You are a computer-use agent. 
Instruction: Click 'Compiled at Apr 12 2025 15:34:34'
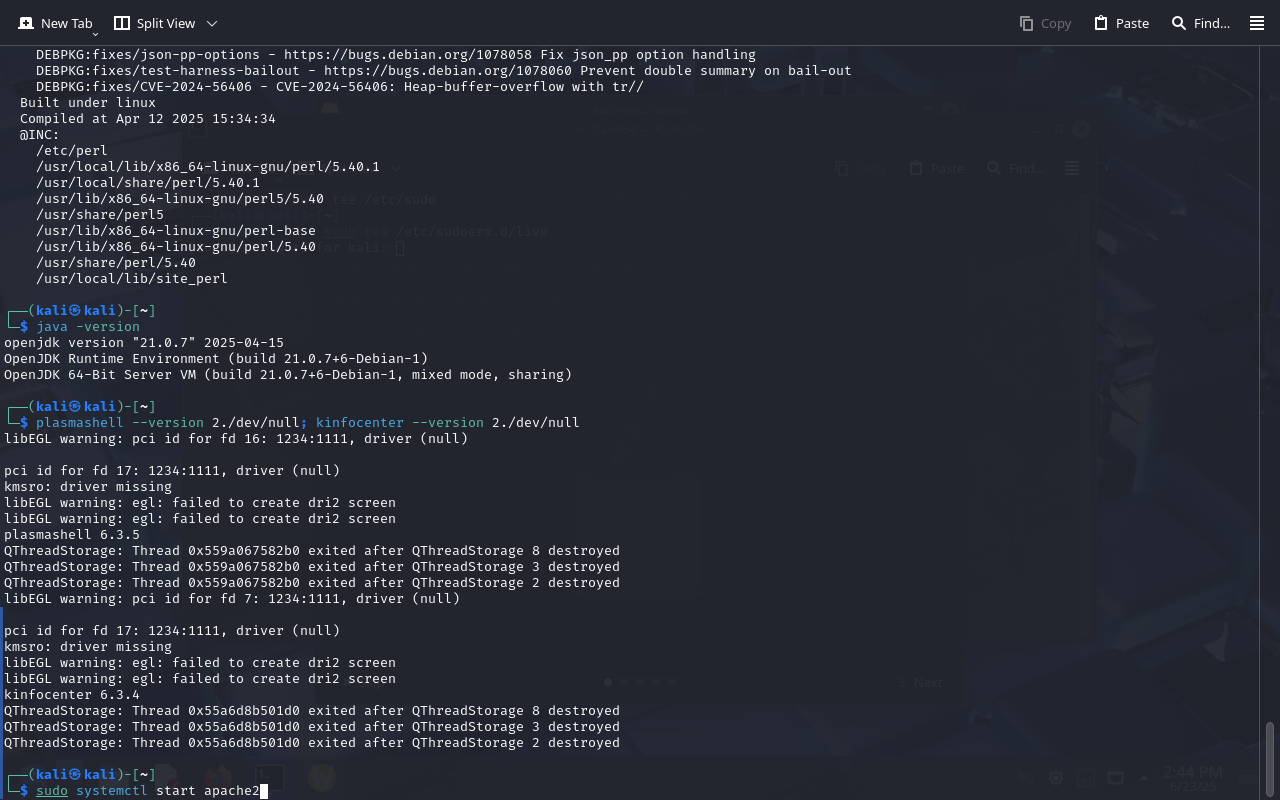pos(148,119)
